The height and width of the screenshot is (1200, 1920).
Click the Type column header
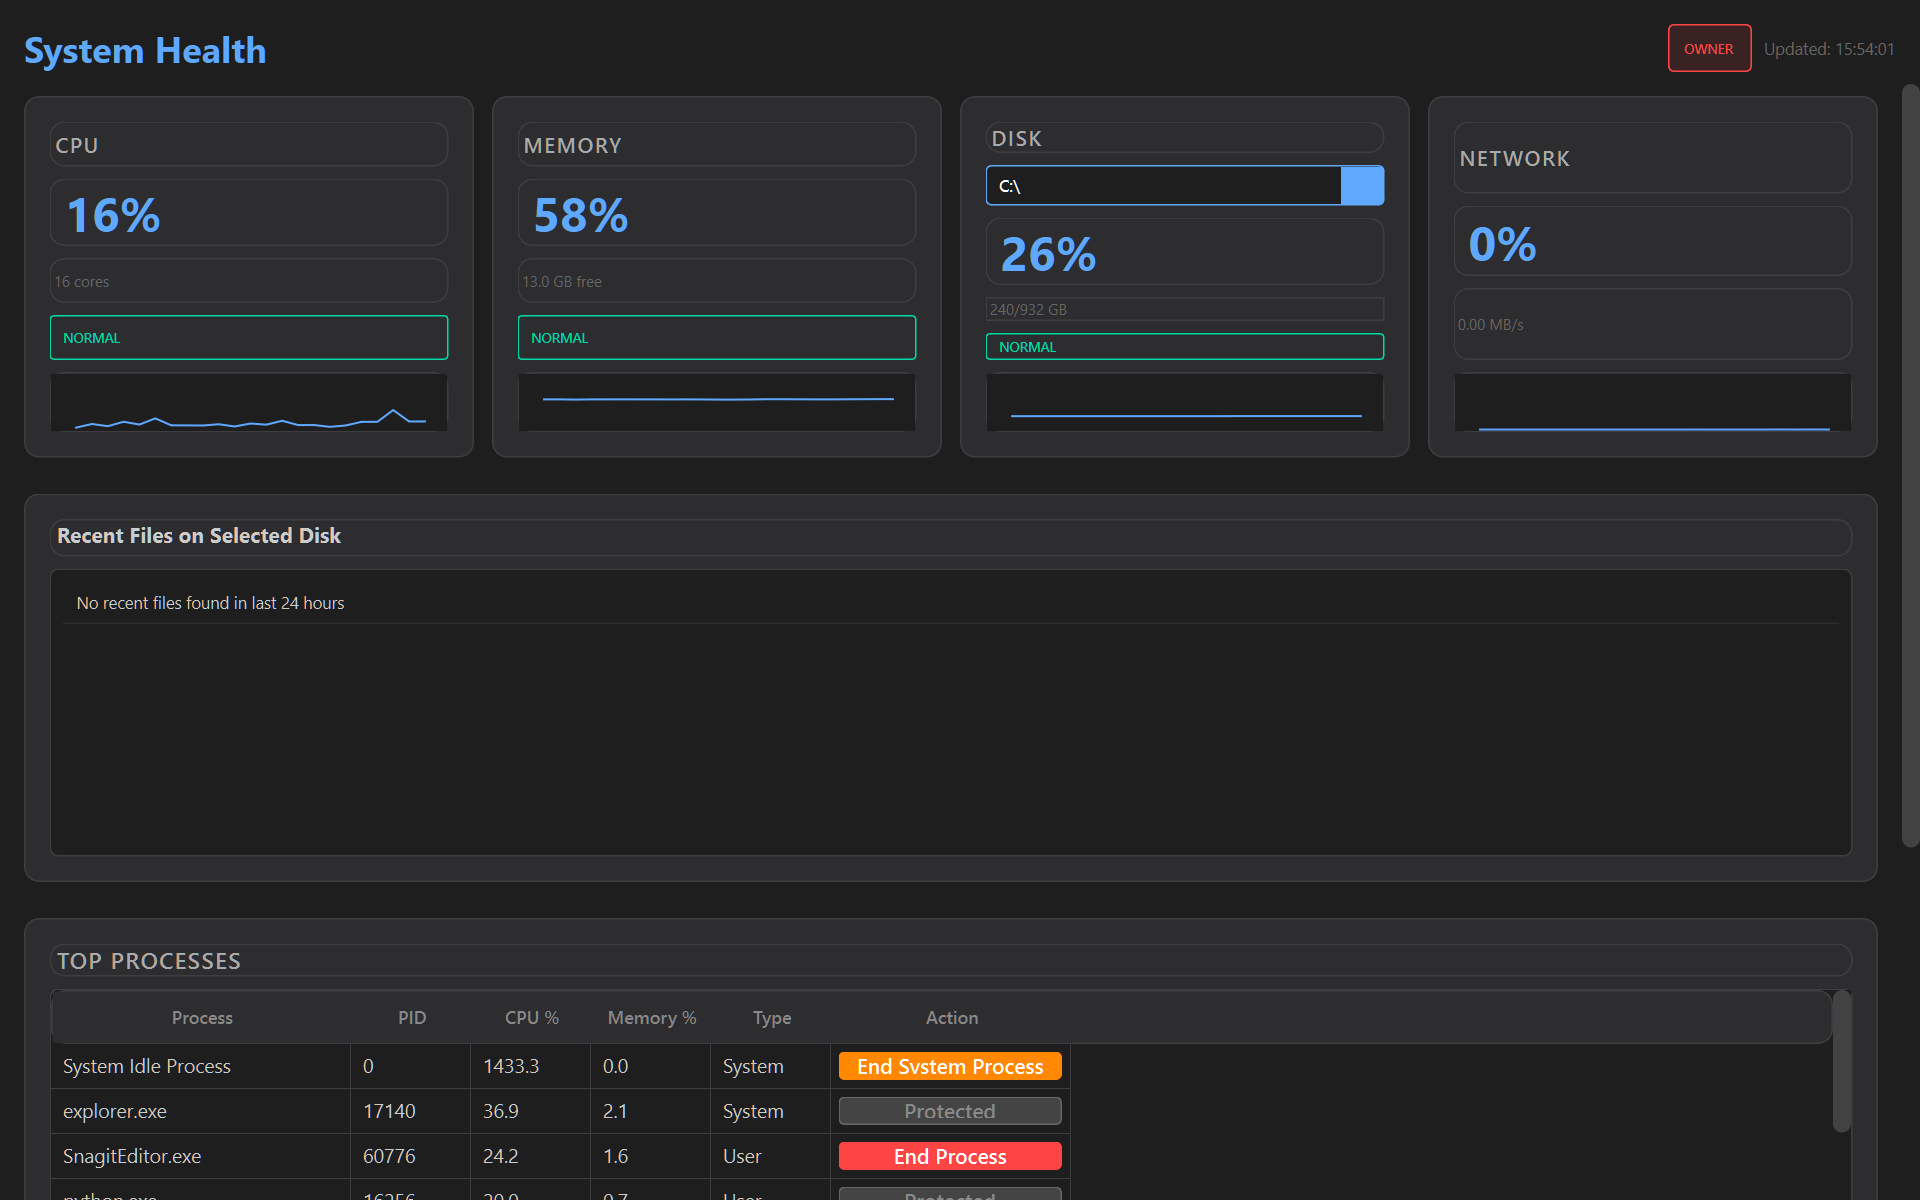(x=771, y=1017)
